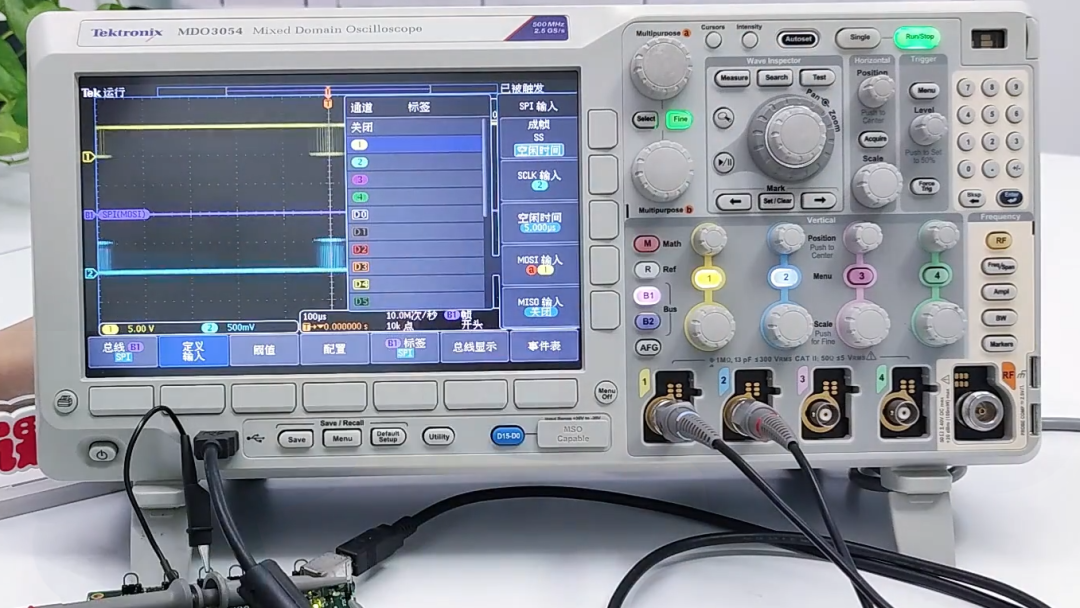
Task: Click the Horizontal Scale knob
Action: click(x=877, y=184)
